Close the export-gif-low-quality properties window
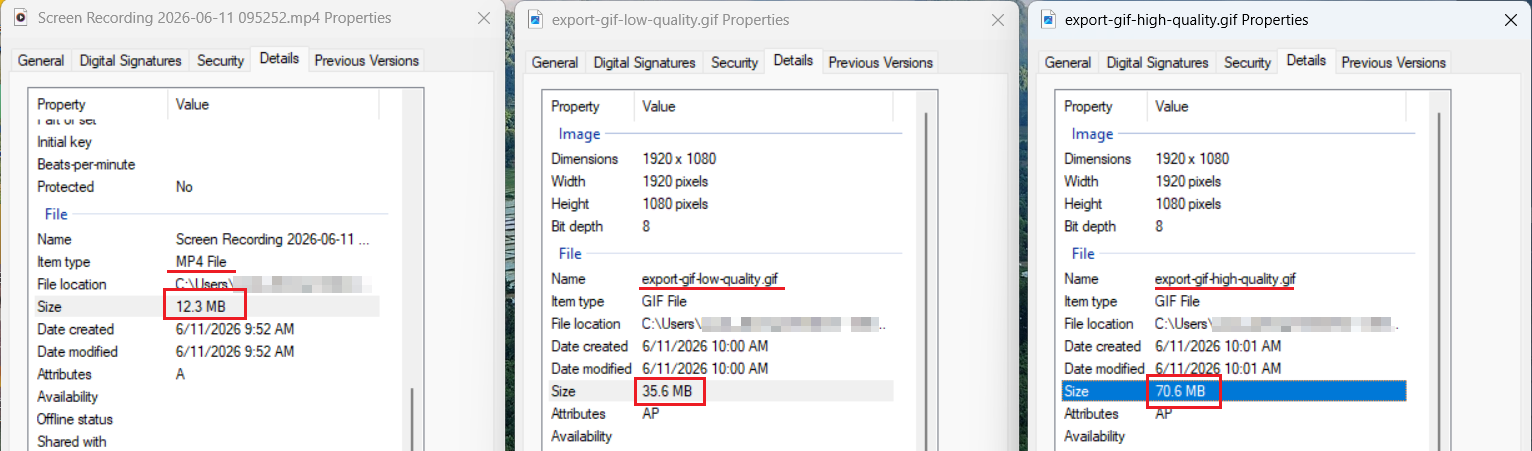 (998, 20)
